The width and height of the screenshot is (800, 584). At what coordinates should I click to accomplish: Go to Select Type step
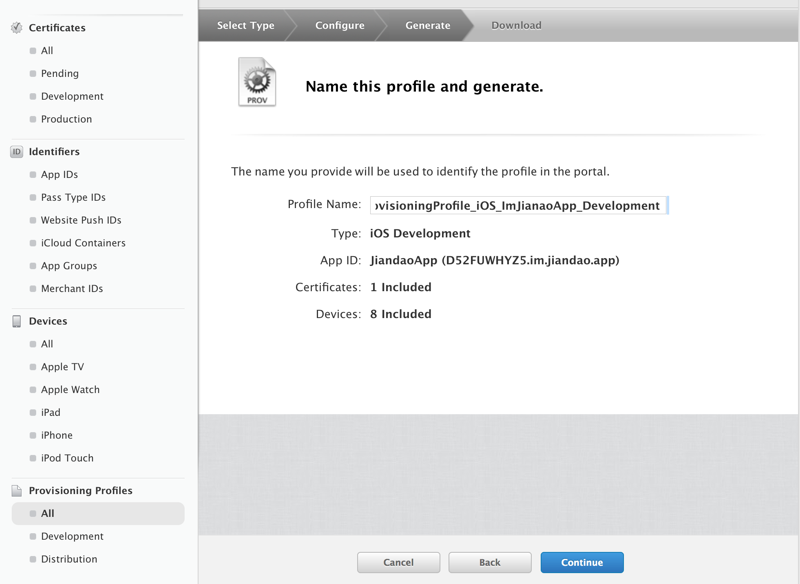pos(245,26)
